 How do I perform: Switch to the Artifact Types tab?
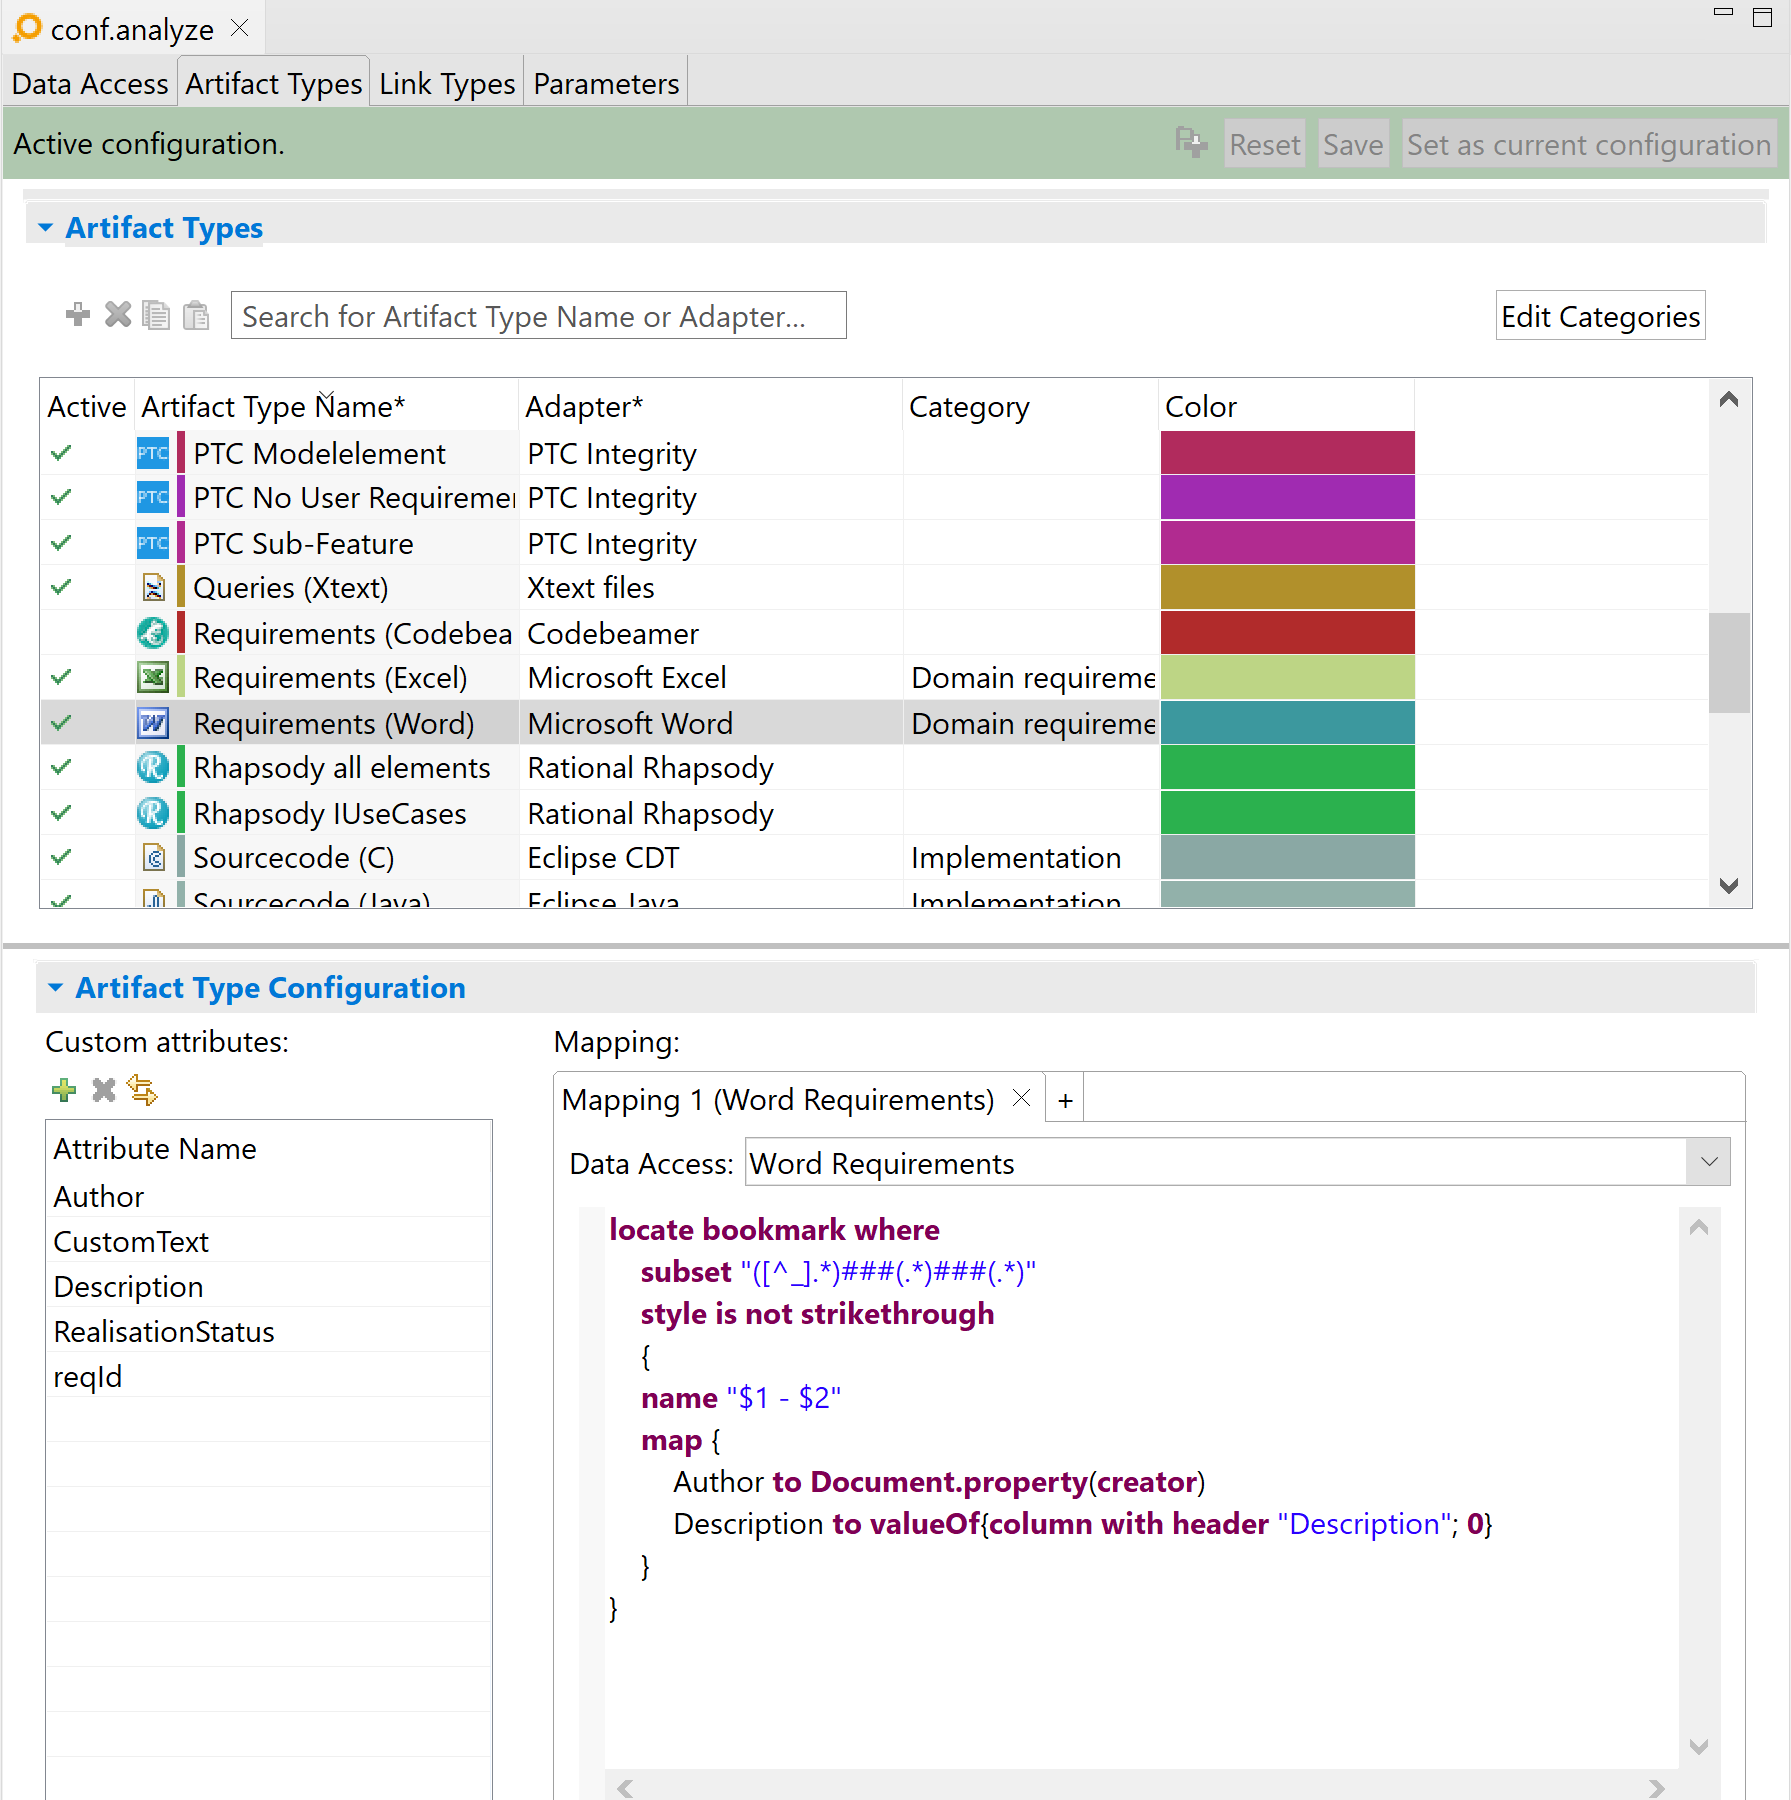[274, 83]
